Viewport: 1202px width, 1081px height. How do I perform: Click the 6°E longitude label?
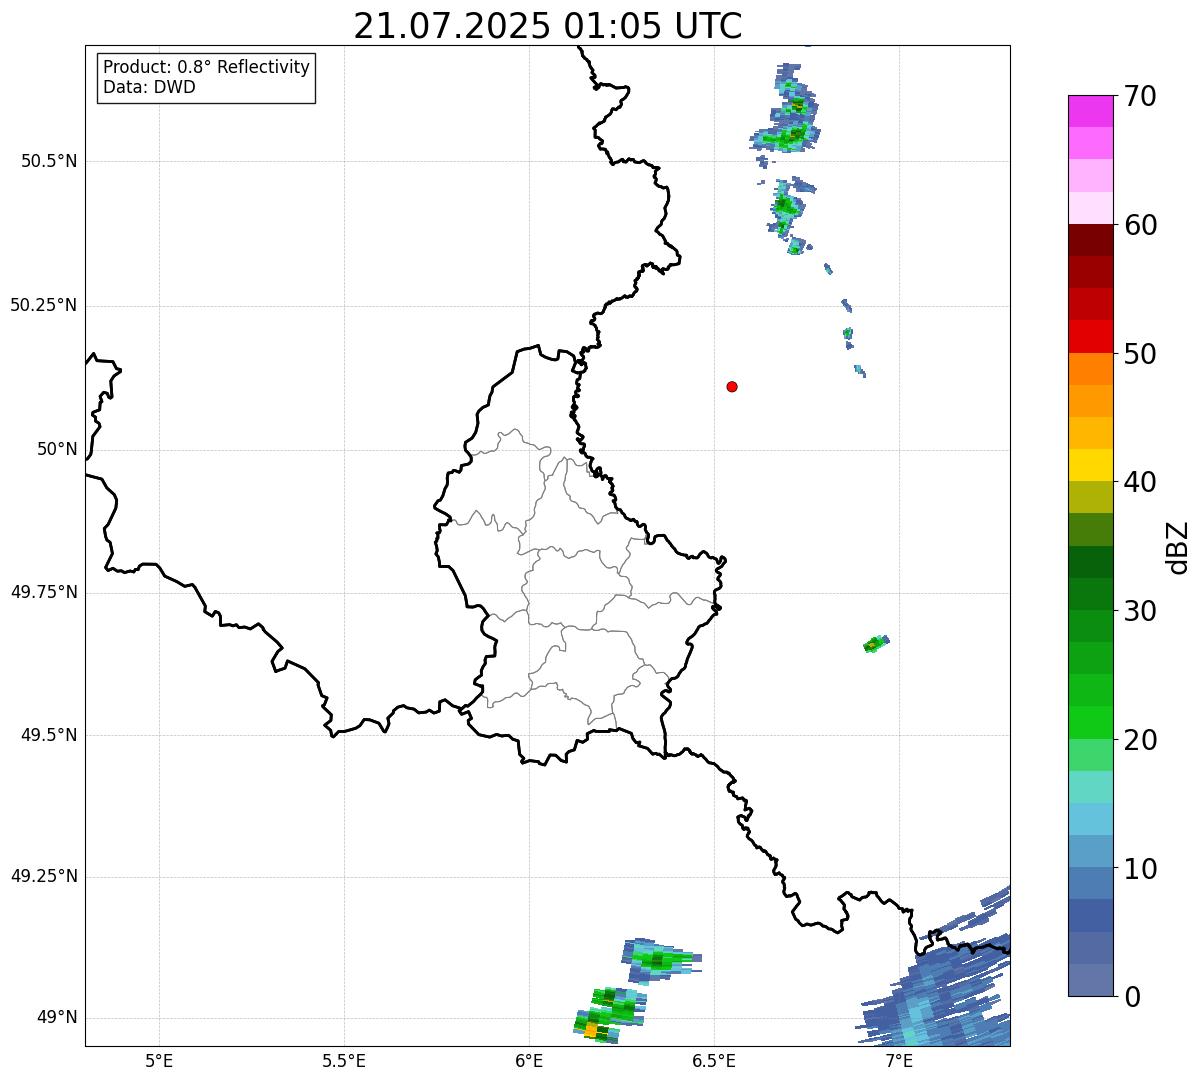529,1061
